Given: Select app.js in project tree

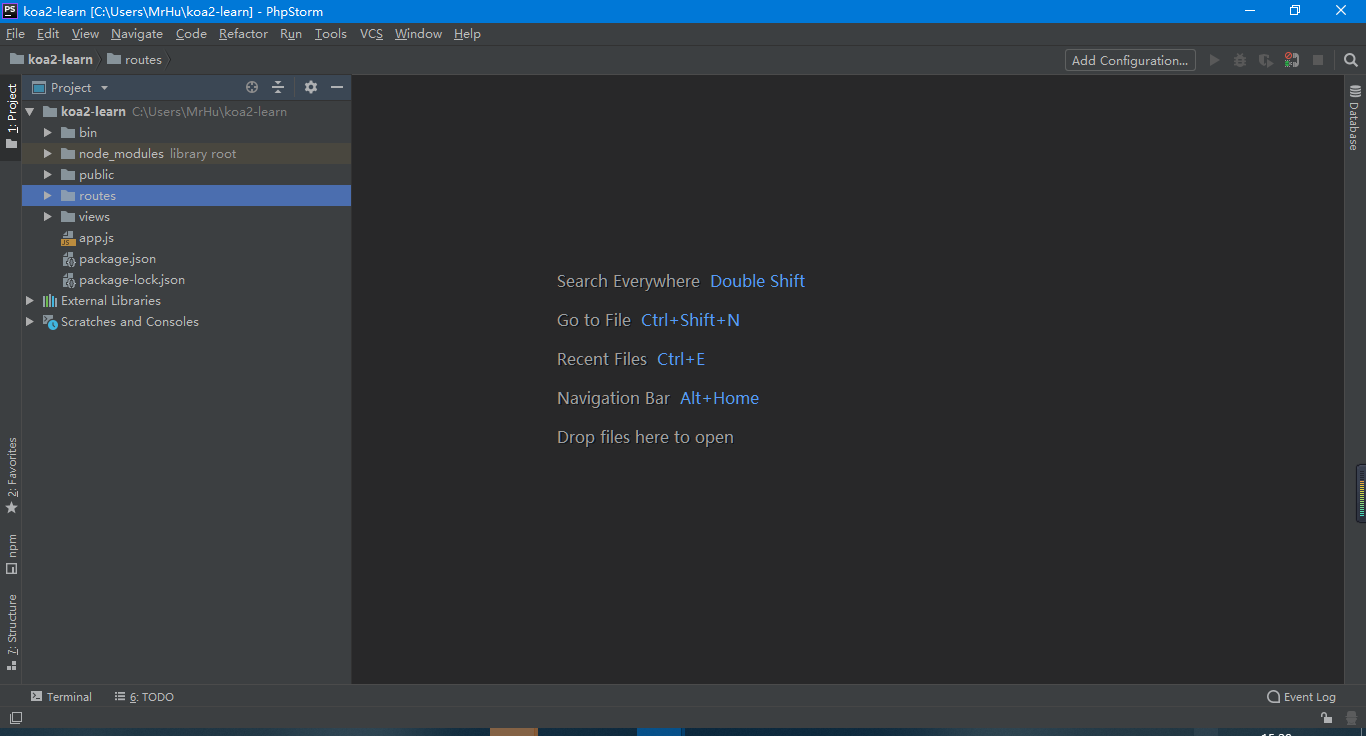Looking at the screenshot, I should [186, 238].
